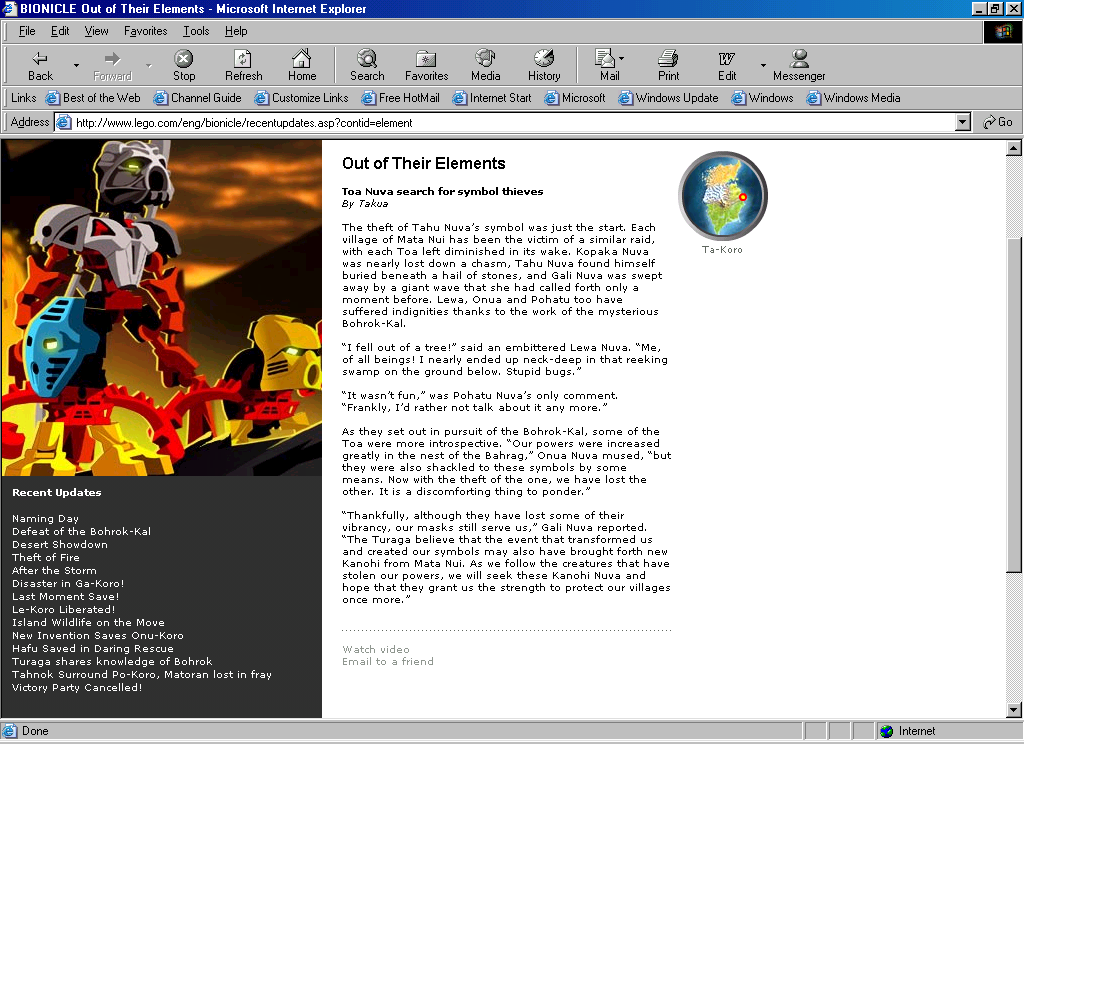
Task: Open the View menu
Action: [96, 31]
